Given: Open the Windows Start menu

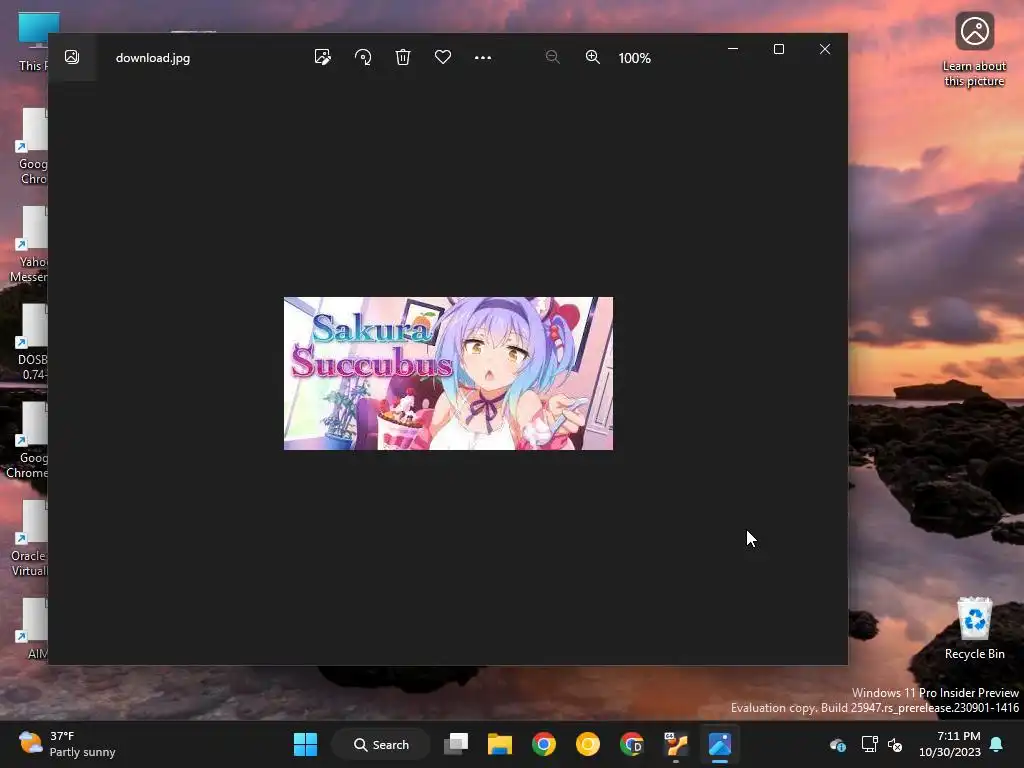Looking at the screenshot, I should tap(305, 744).
